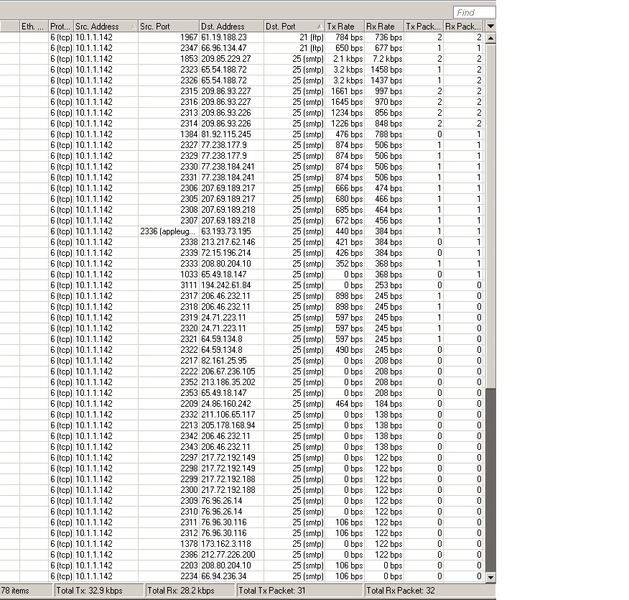629x600 pixels.
Task: Click the Total Tx: 32.9 kbps status
Action: pos(98,591)
